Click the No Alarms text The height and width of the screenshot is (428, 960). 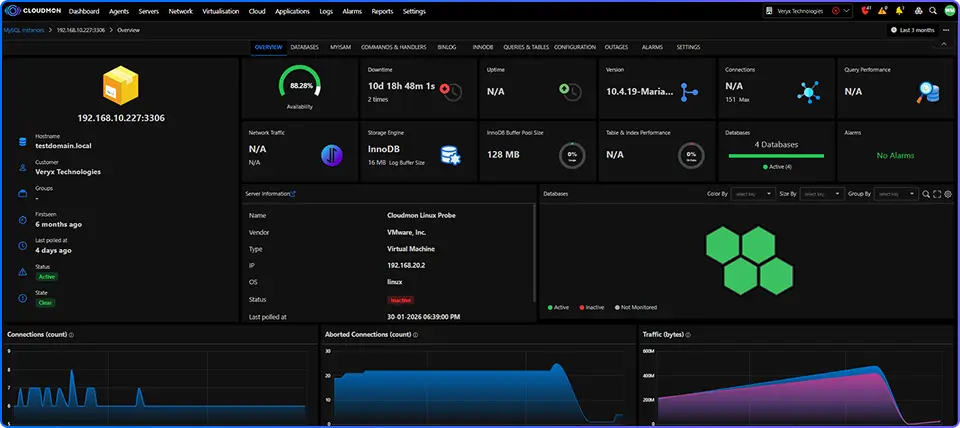(895, 156)
